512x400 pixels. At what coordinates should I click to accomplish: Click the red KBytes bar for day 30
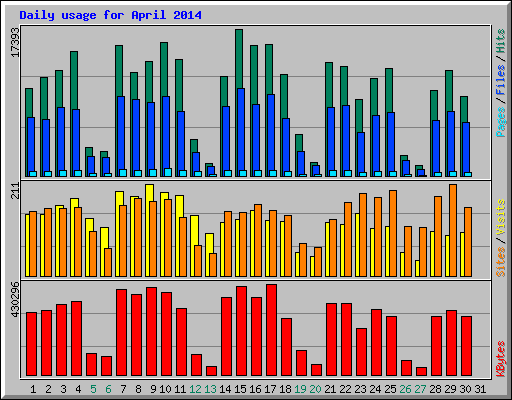pyautogui.click(x=466, y=346)
